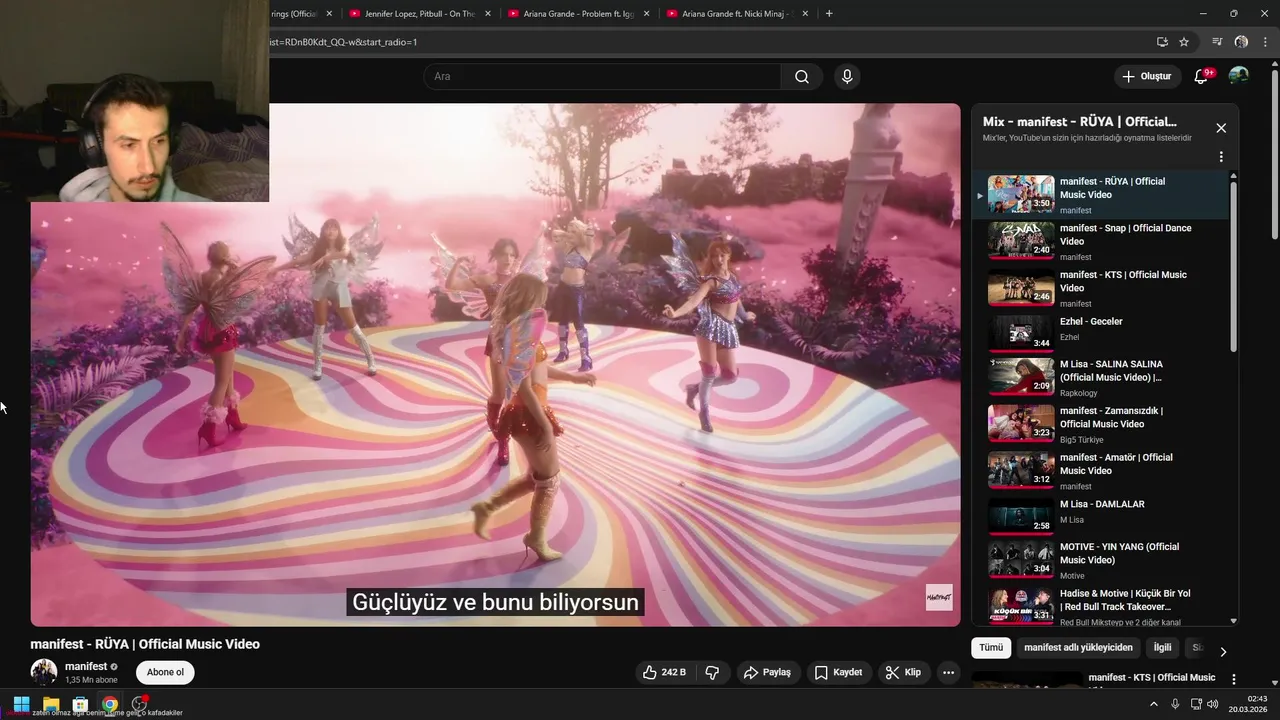The width and height of the screenshot is (1280, 720).
Task: Click the YouTube search magnifier button
Action: click(x=801, y=77)
